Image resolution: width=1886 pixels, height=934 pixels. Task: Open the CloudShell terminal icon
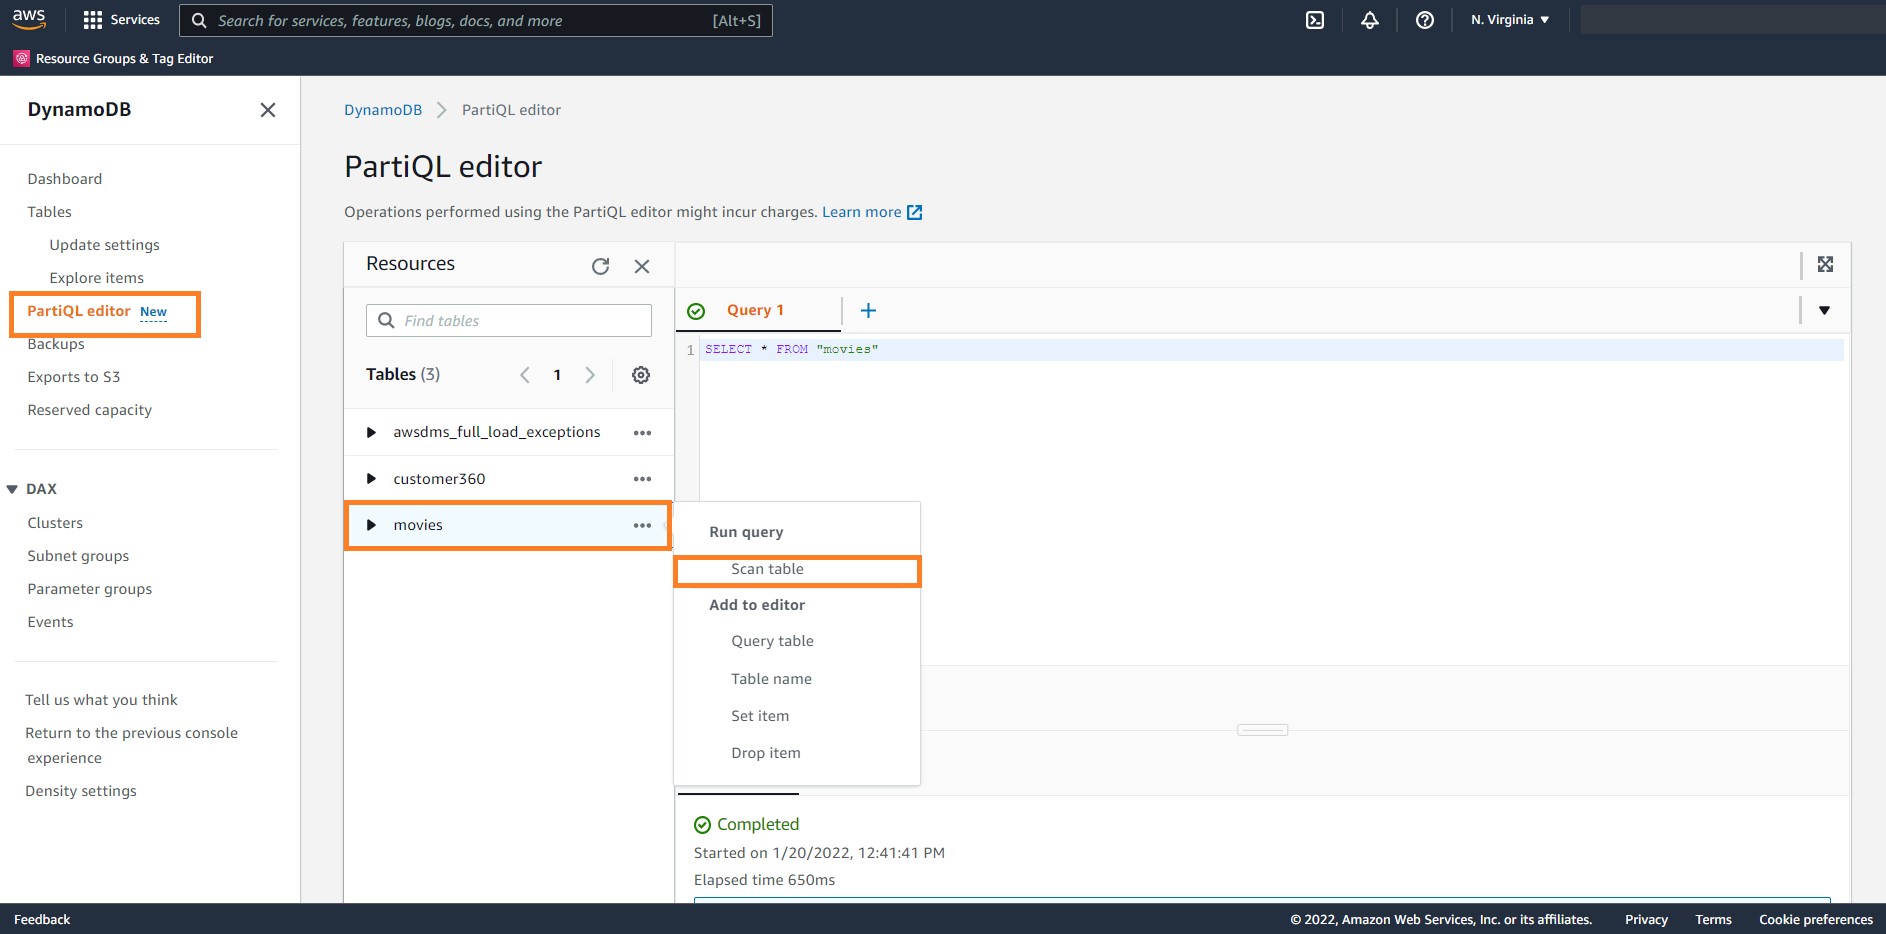pos(1315,20)
